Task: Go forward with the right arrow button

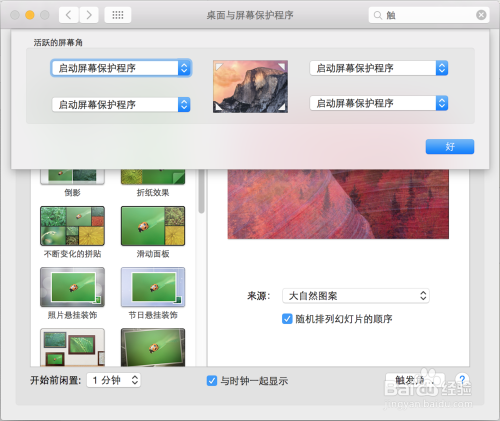Action: 89,15
